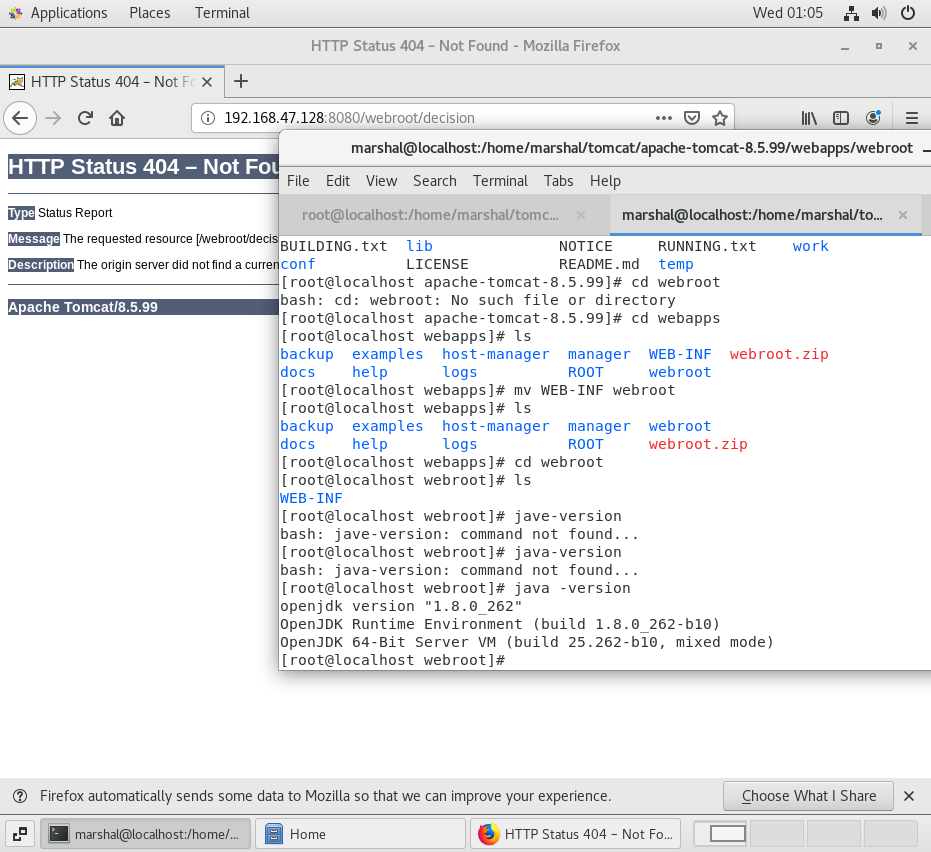Image resolution: width=931 pixels, height=852 pixels.
Task: Save page to Pocket icon
Action: pyautogui.click(x=692, y=118)
